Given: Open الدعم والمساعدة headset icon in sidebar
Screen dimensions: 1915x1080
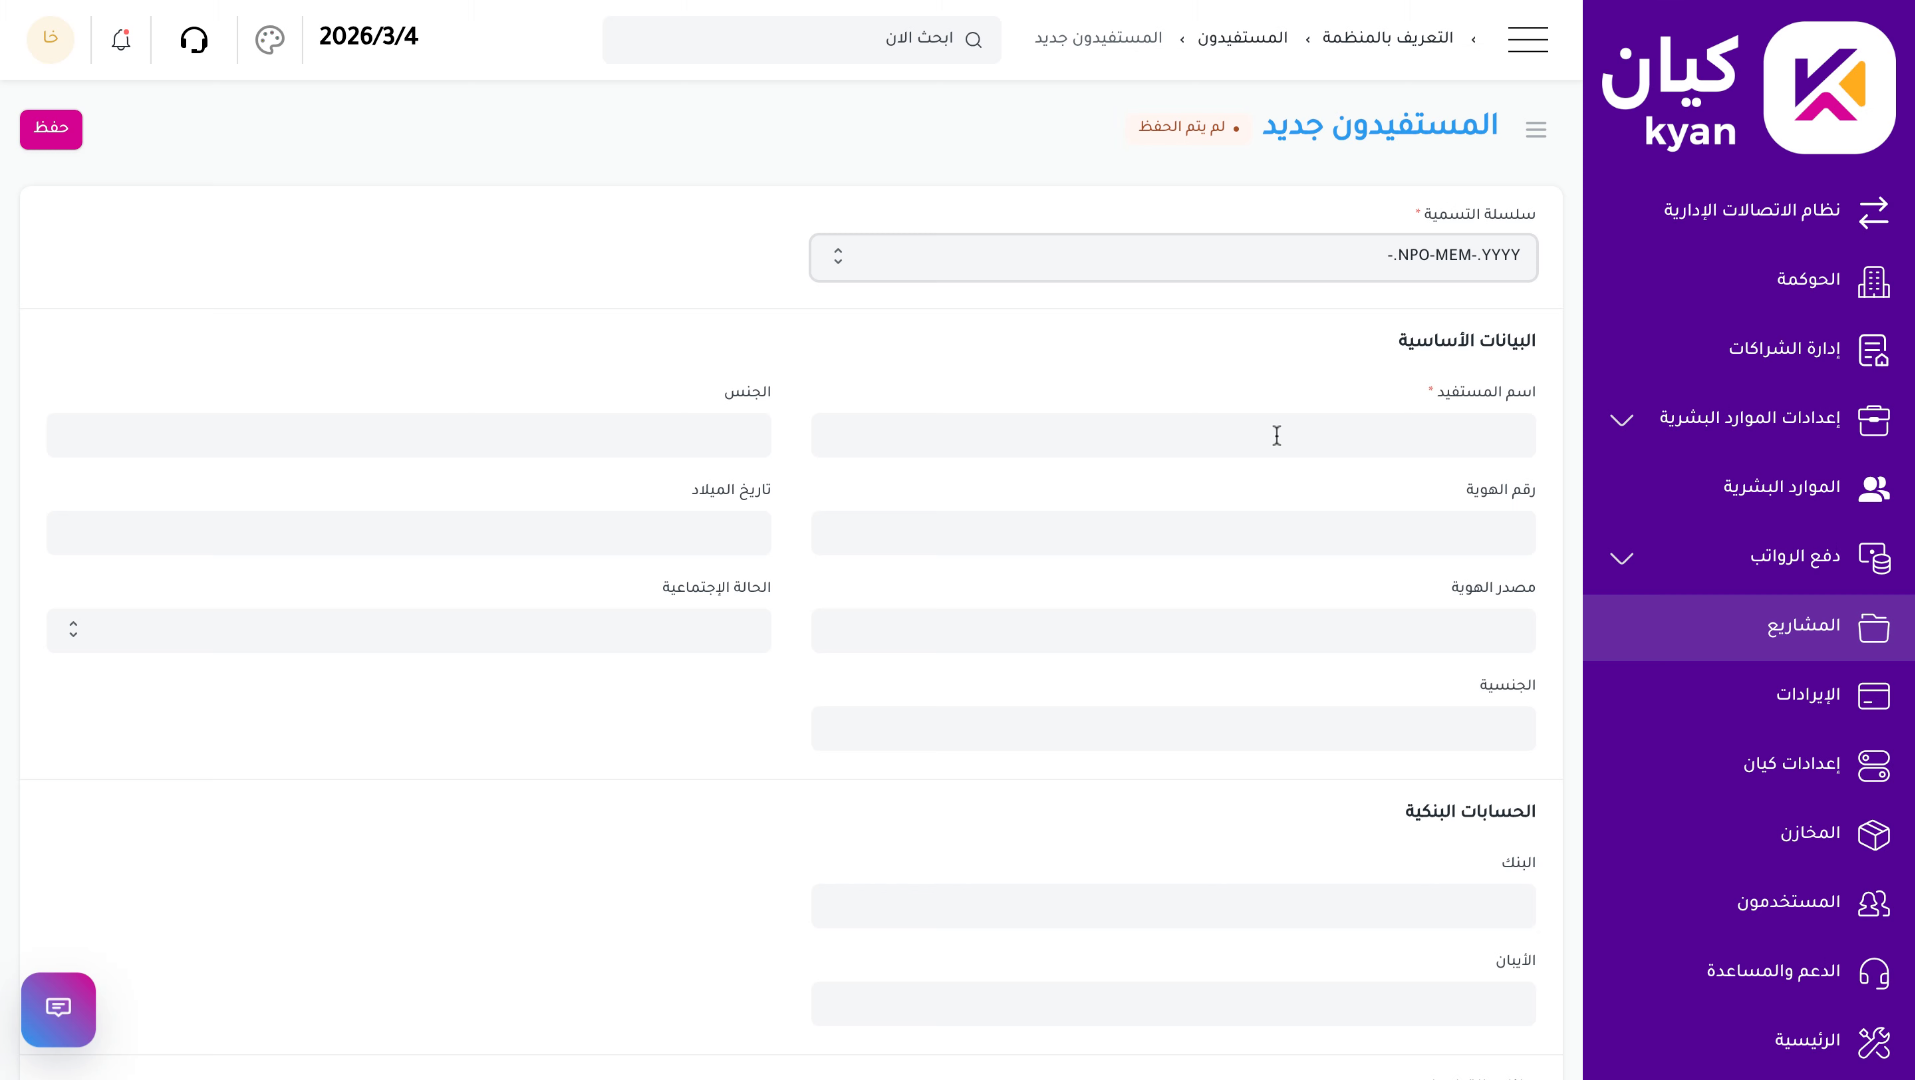Looking at the screenshot, I should 1874,972.
